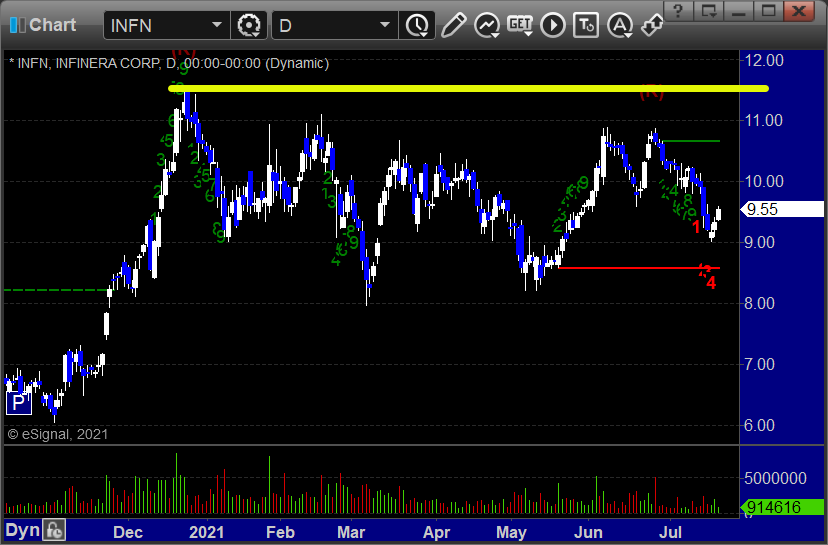Image resolution: width=828 pixels, height=545 pixels.
Task: Click the symbol link arrows icon
Action: pyautogui.click(x=652, y=25)
